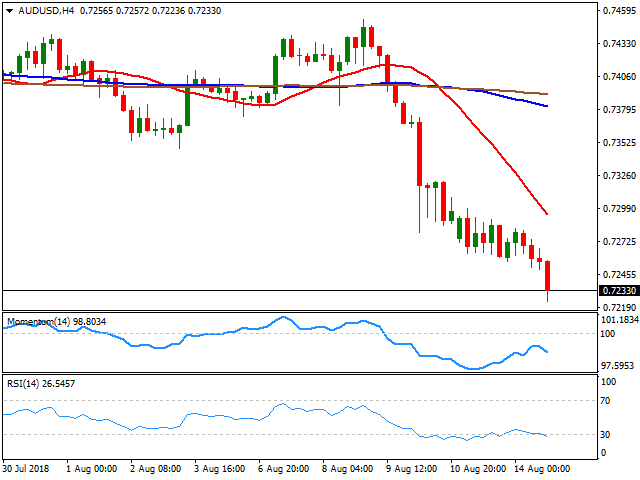Select the 6 Aug 20:00 time label
The width and height of the screenshot is (640, 480).
pyautogui.click(x=284, y=469)
